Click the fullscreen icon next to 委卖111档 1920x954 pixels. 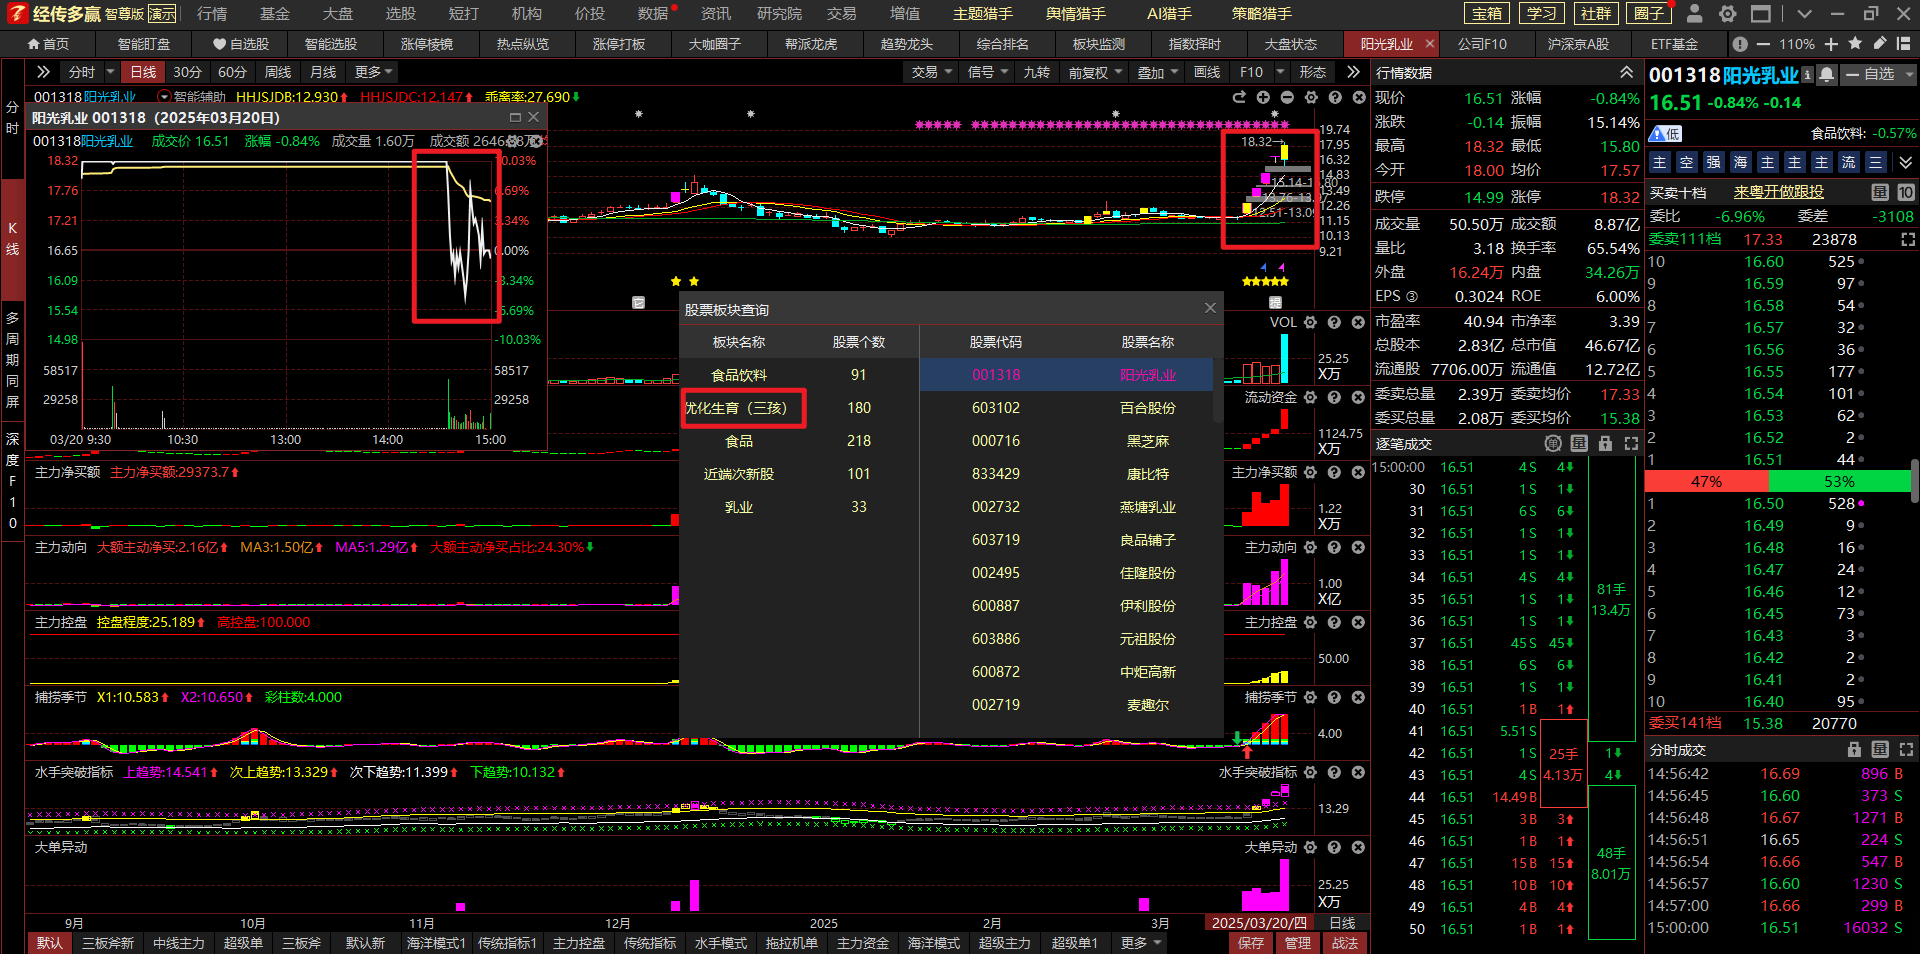click(1907, 239)
